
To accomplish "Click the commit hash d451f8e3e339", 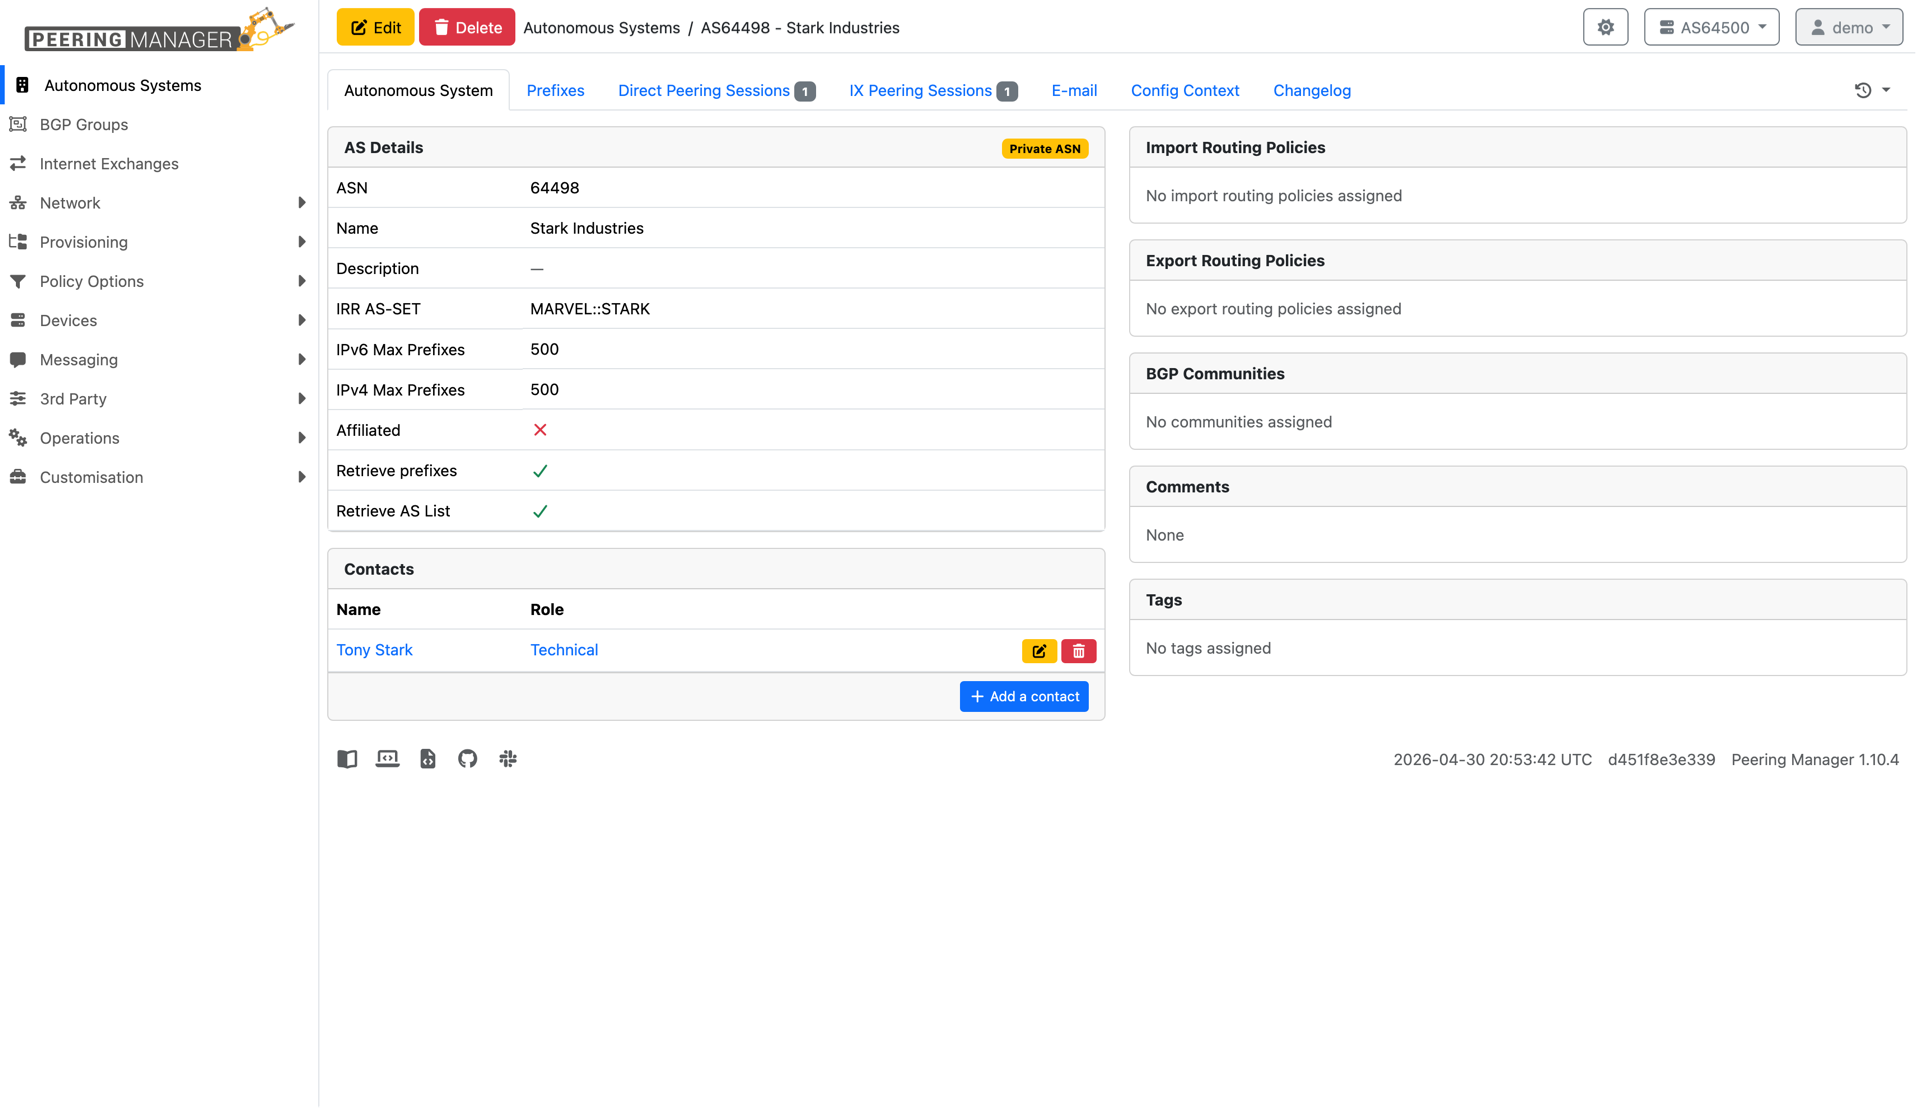I will click(1661, 760).
